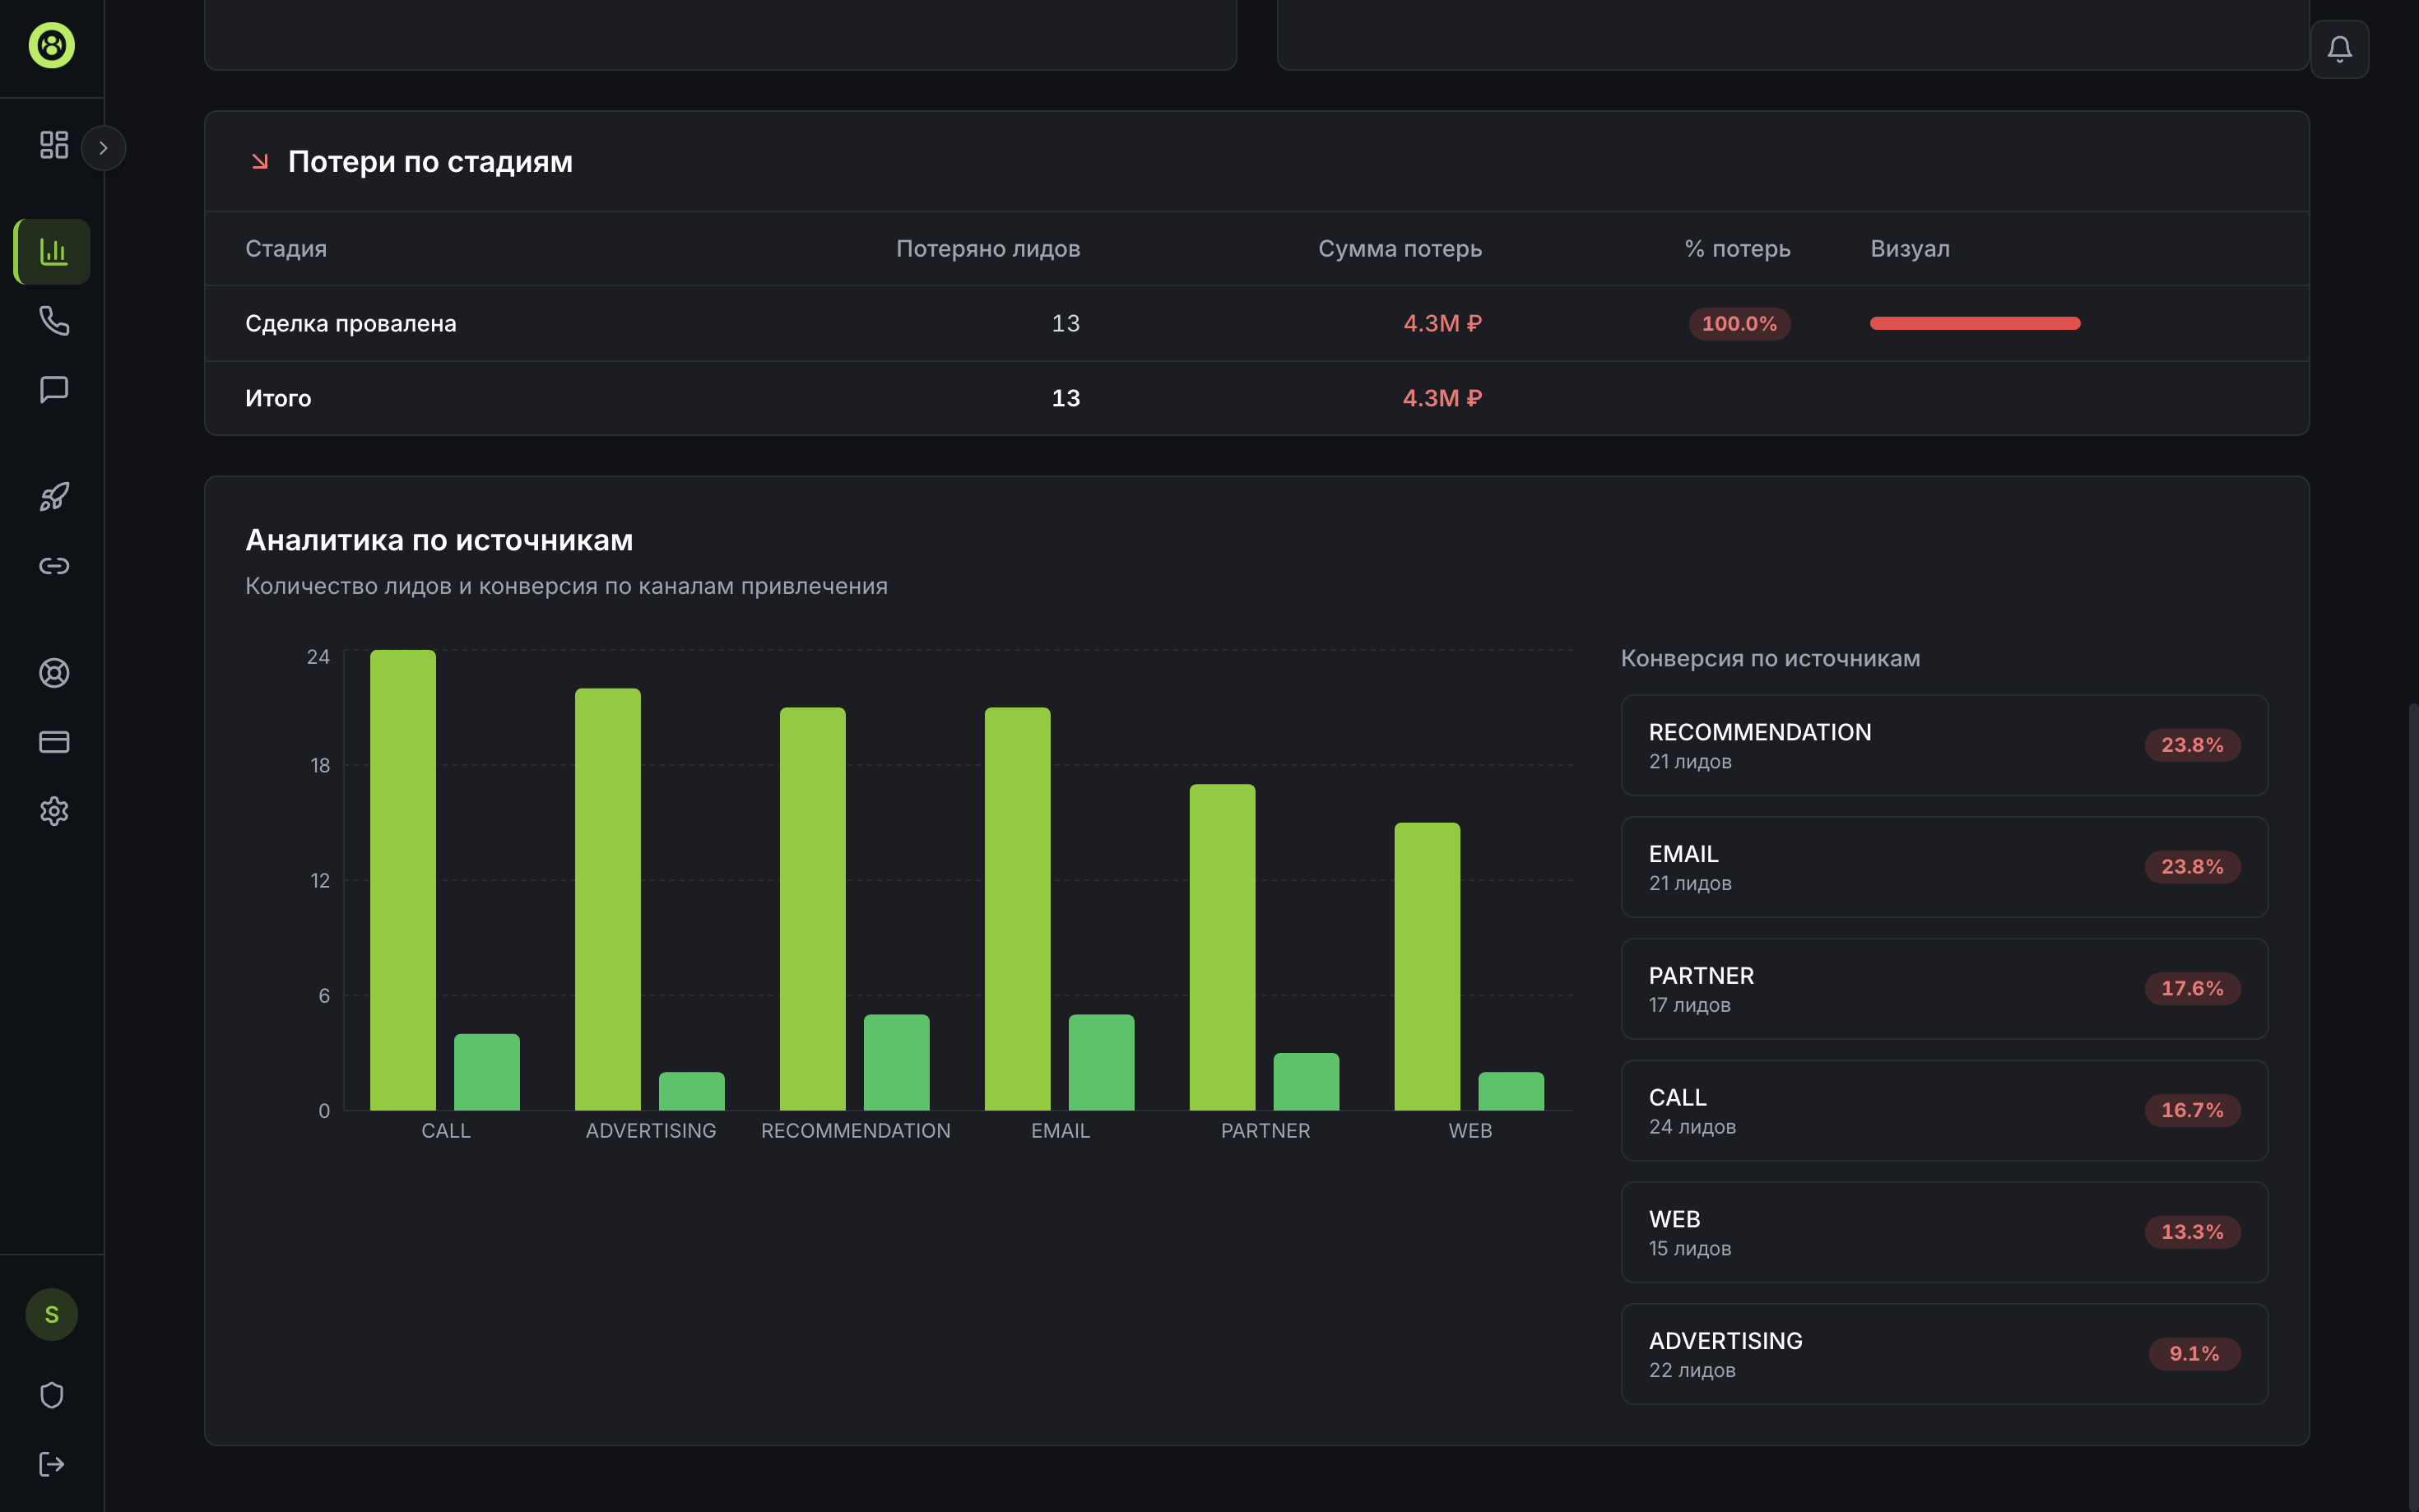Click the rocket icon in sidebar
This screenshot has height=1512, width=2419.
click(x=54, y=496)
